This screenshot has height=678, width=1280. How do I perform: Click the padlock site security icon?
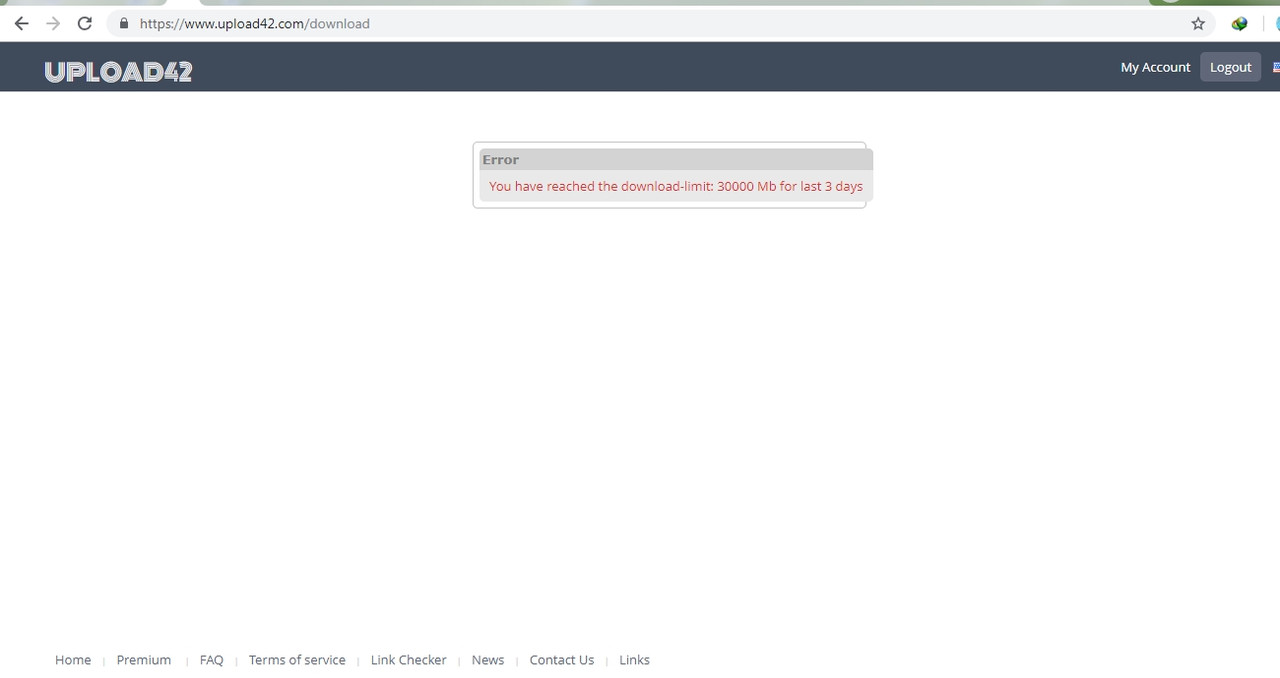124,23
